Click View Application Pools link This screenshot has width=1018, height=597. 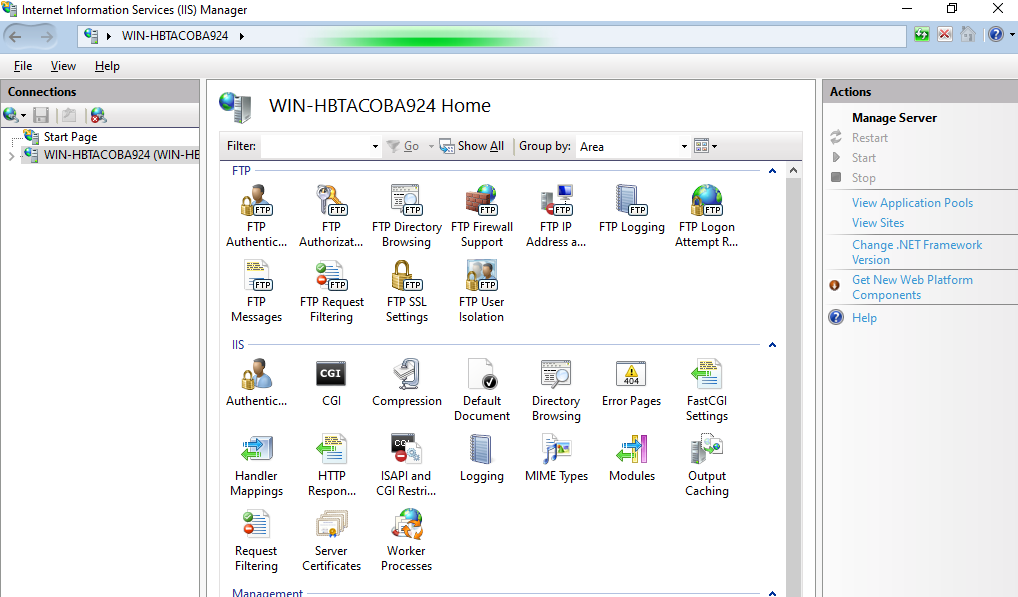pos(912,203)
